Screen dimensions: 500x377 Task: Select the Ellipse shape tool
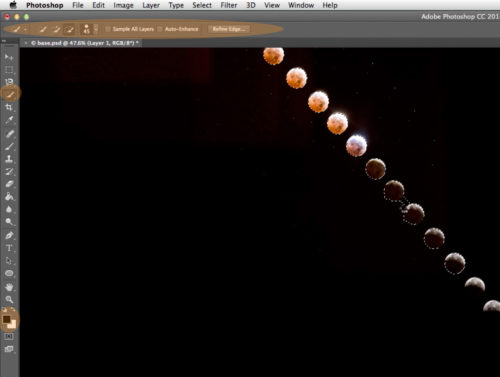tap(9, 273)
